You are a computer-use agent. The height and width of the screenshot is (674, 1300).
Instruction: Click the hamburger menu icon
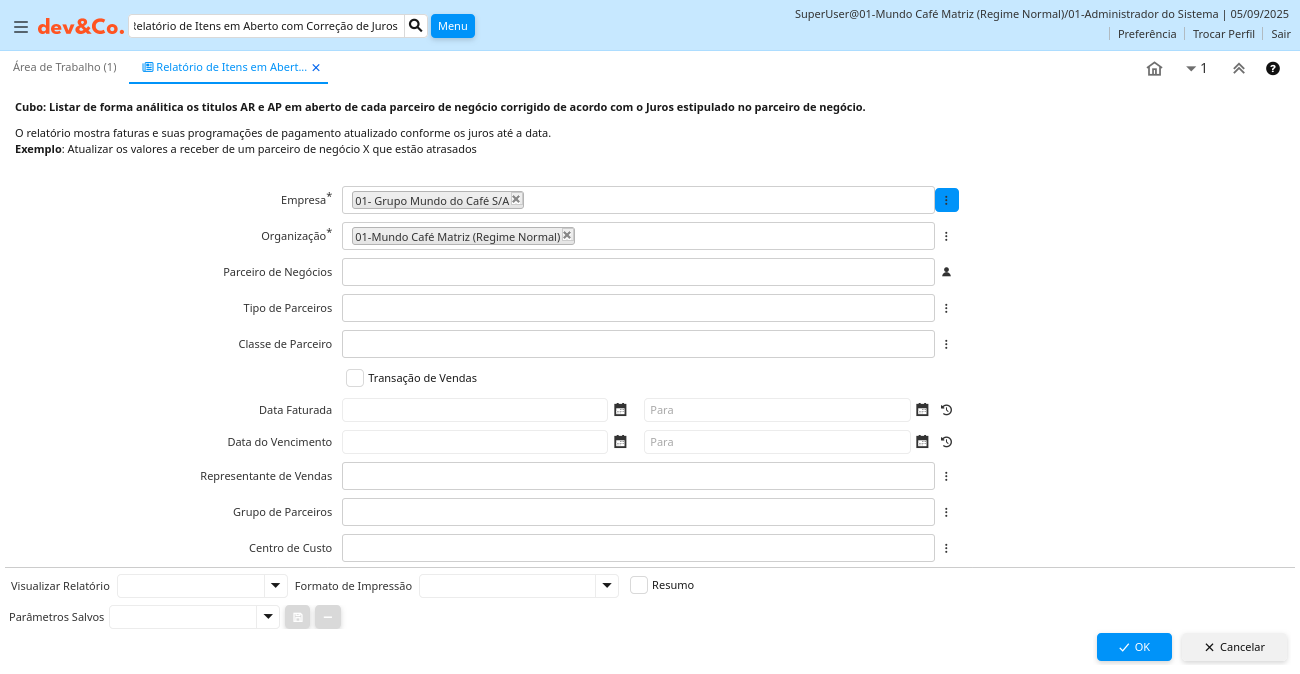20,27
